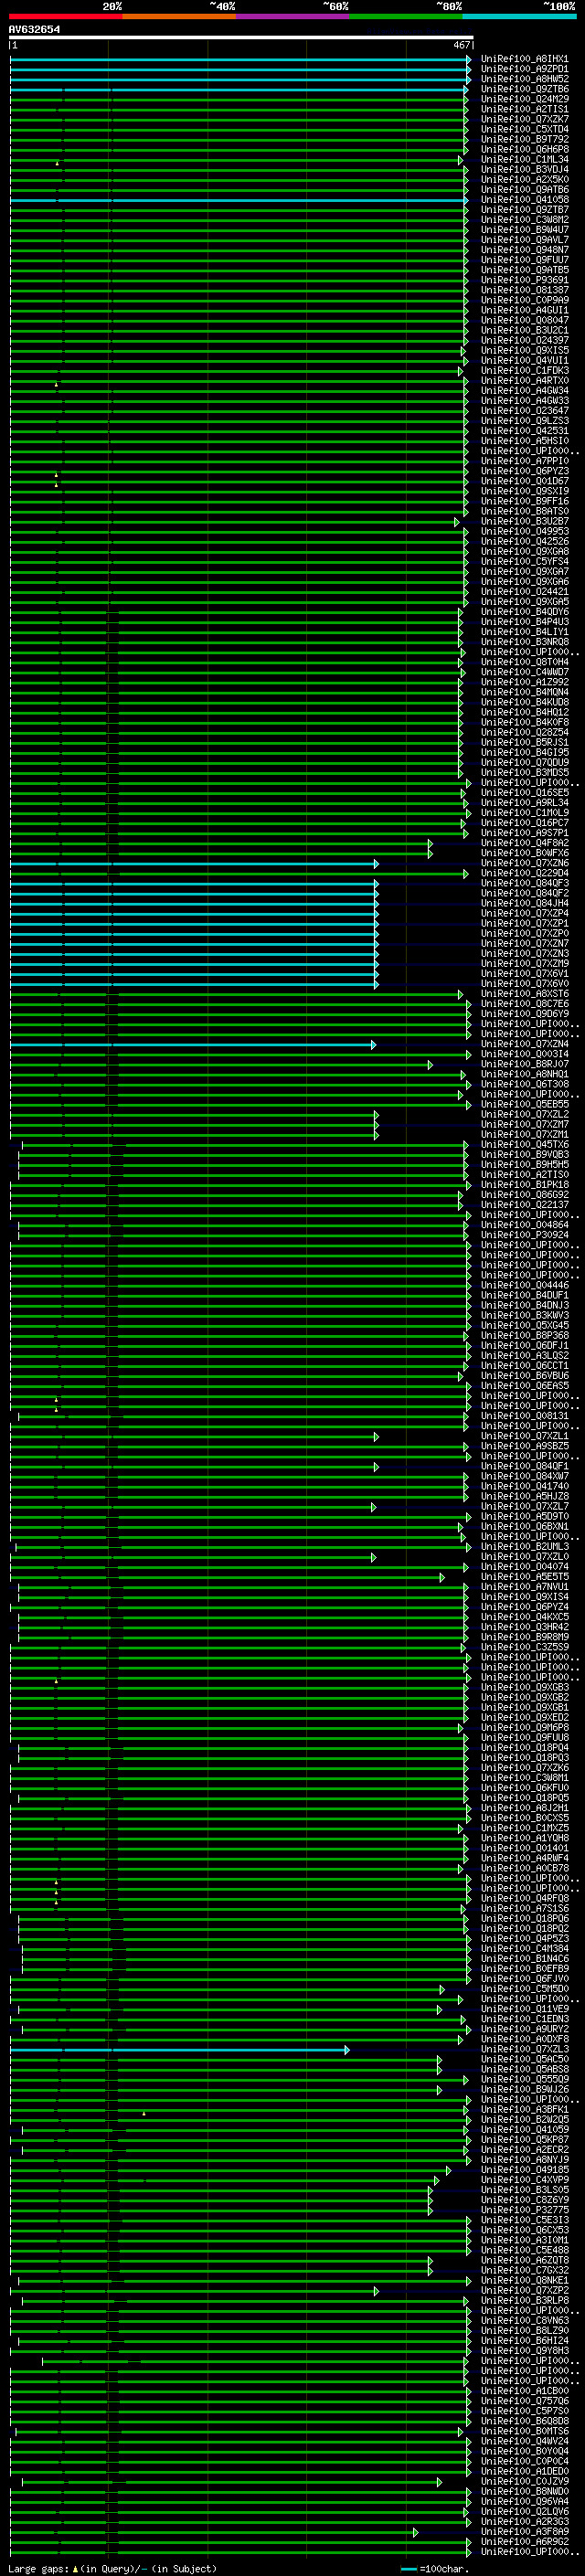
Task: Open hit UniRef100_B4QDY6
Action: [x=524, y=612]
